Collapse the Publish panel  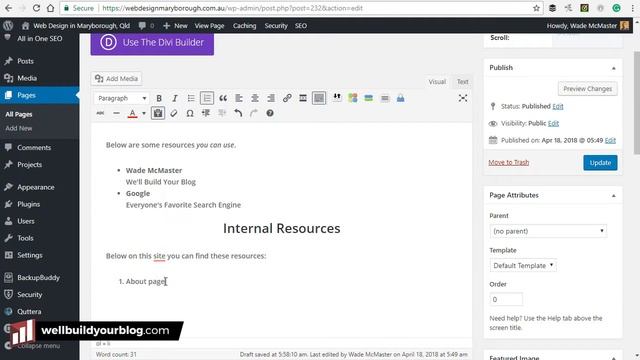click(613, 68)
